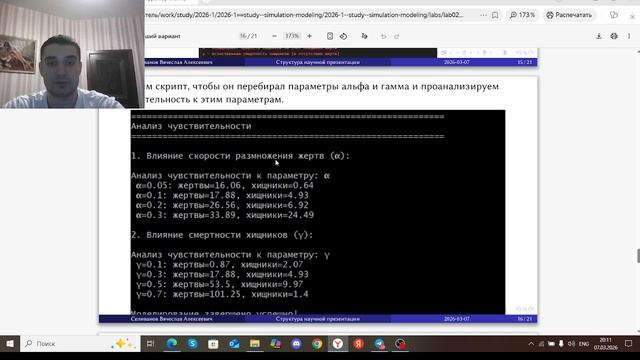
Task: Open the taskbar clock 20:11
Action: pos(606,344)
